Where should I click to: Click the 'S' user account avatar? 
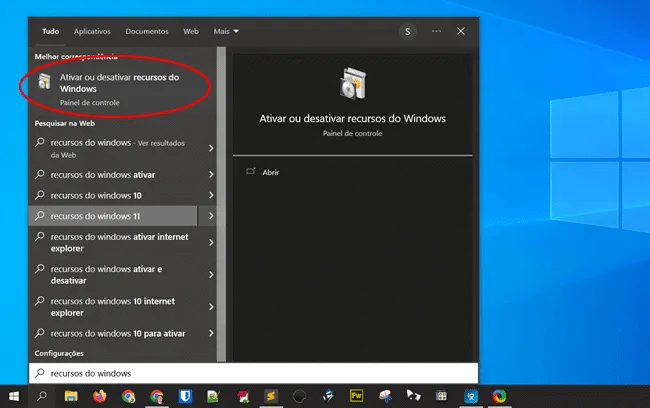407,32
